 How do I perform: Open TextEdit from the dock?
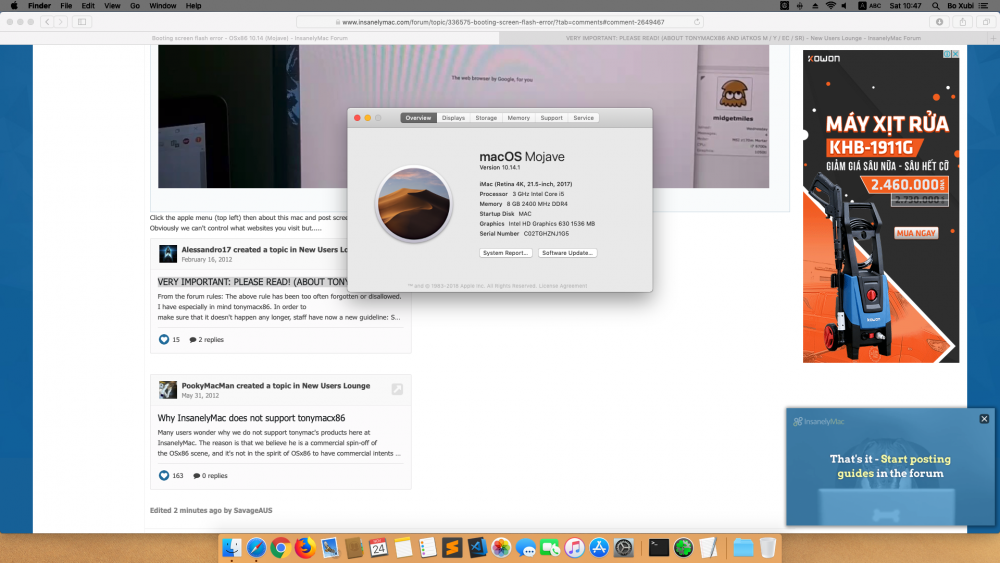708,548
